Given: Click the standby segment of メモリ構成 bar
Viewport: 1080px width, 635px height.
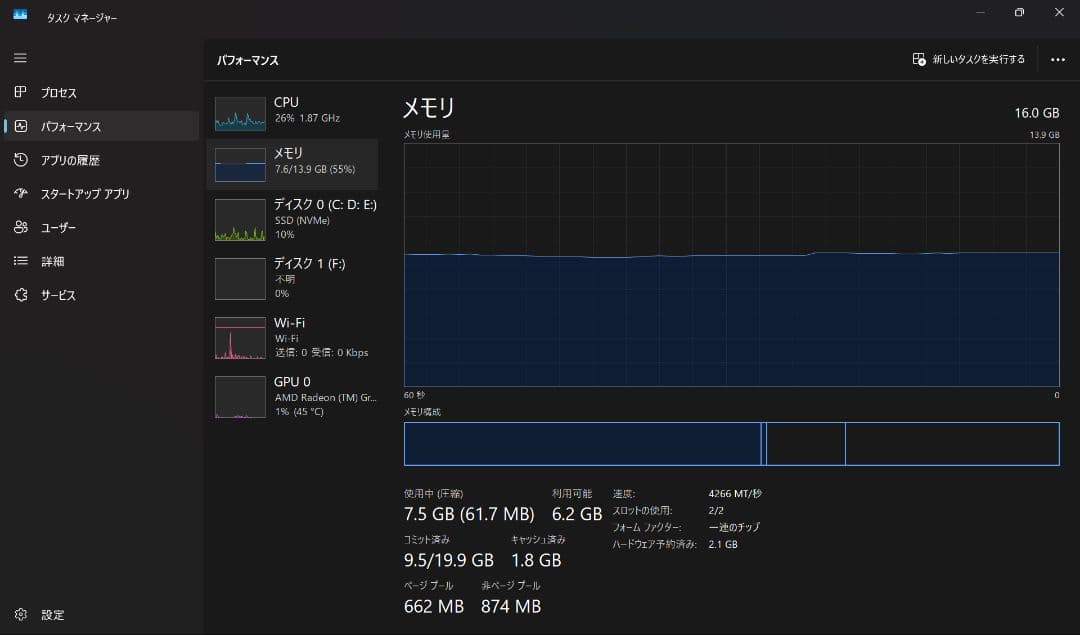Looking at the screenshot, I should (x=805, y=444).
